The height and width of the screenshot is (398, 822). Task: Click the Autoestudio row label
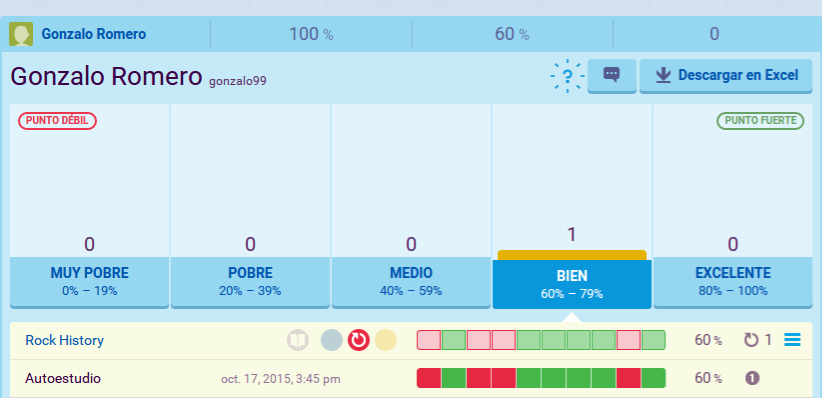point(63,378)
